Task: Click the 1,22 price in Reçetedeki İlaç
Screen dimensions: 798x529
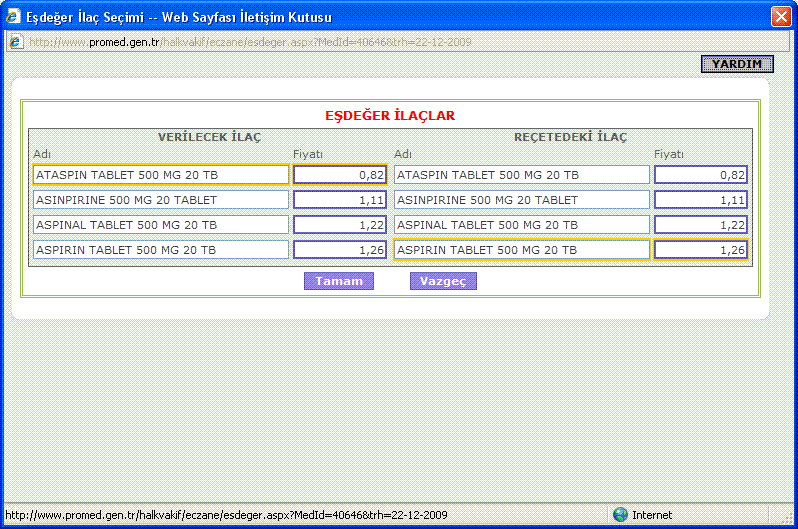Action: coord(701,225)
